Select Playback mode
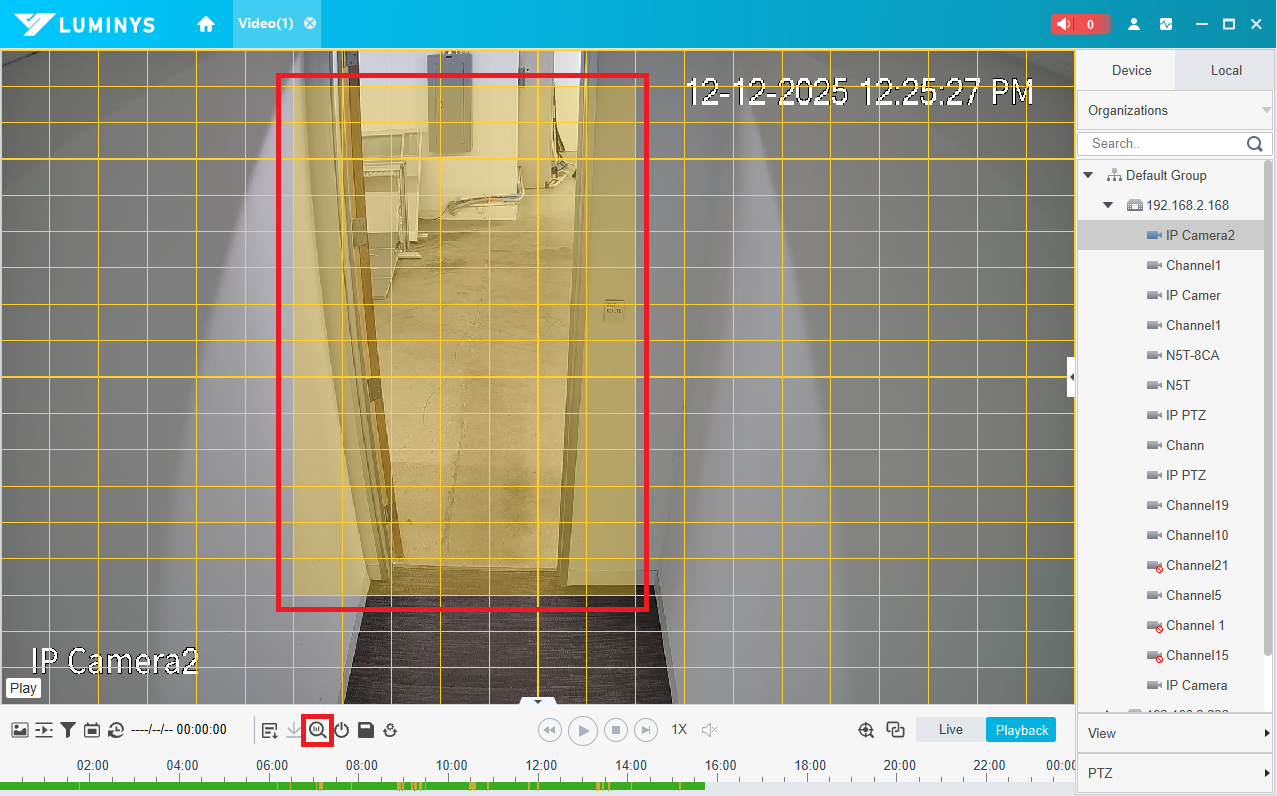This screenshot has width=1277, height=796. coord(1021,730)
